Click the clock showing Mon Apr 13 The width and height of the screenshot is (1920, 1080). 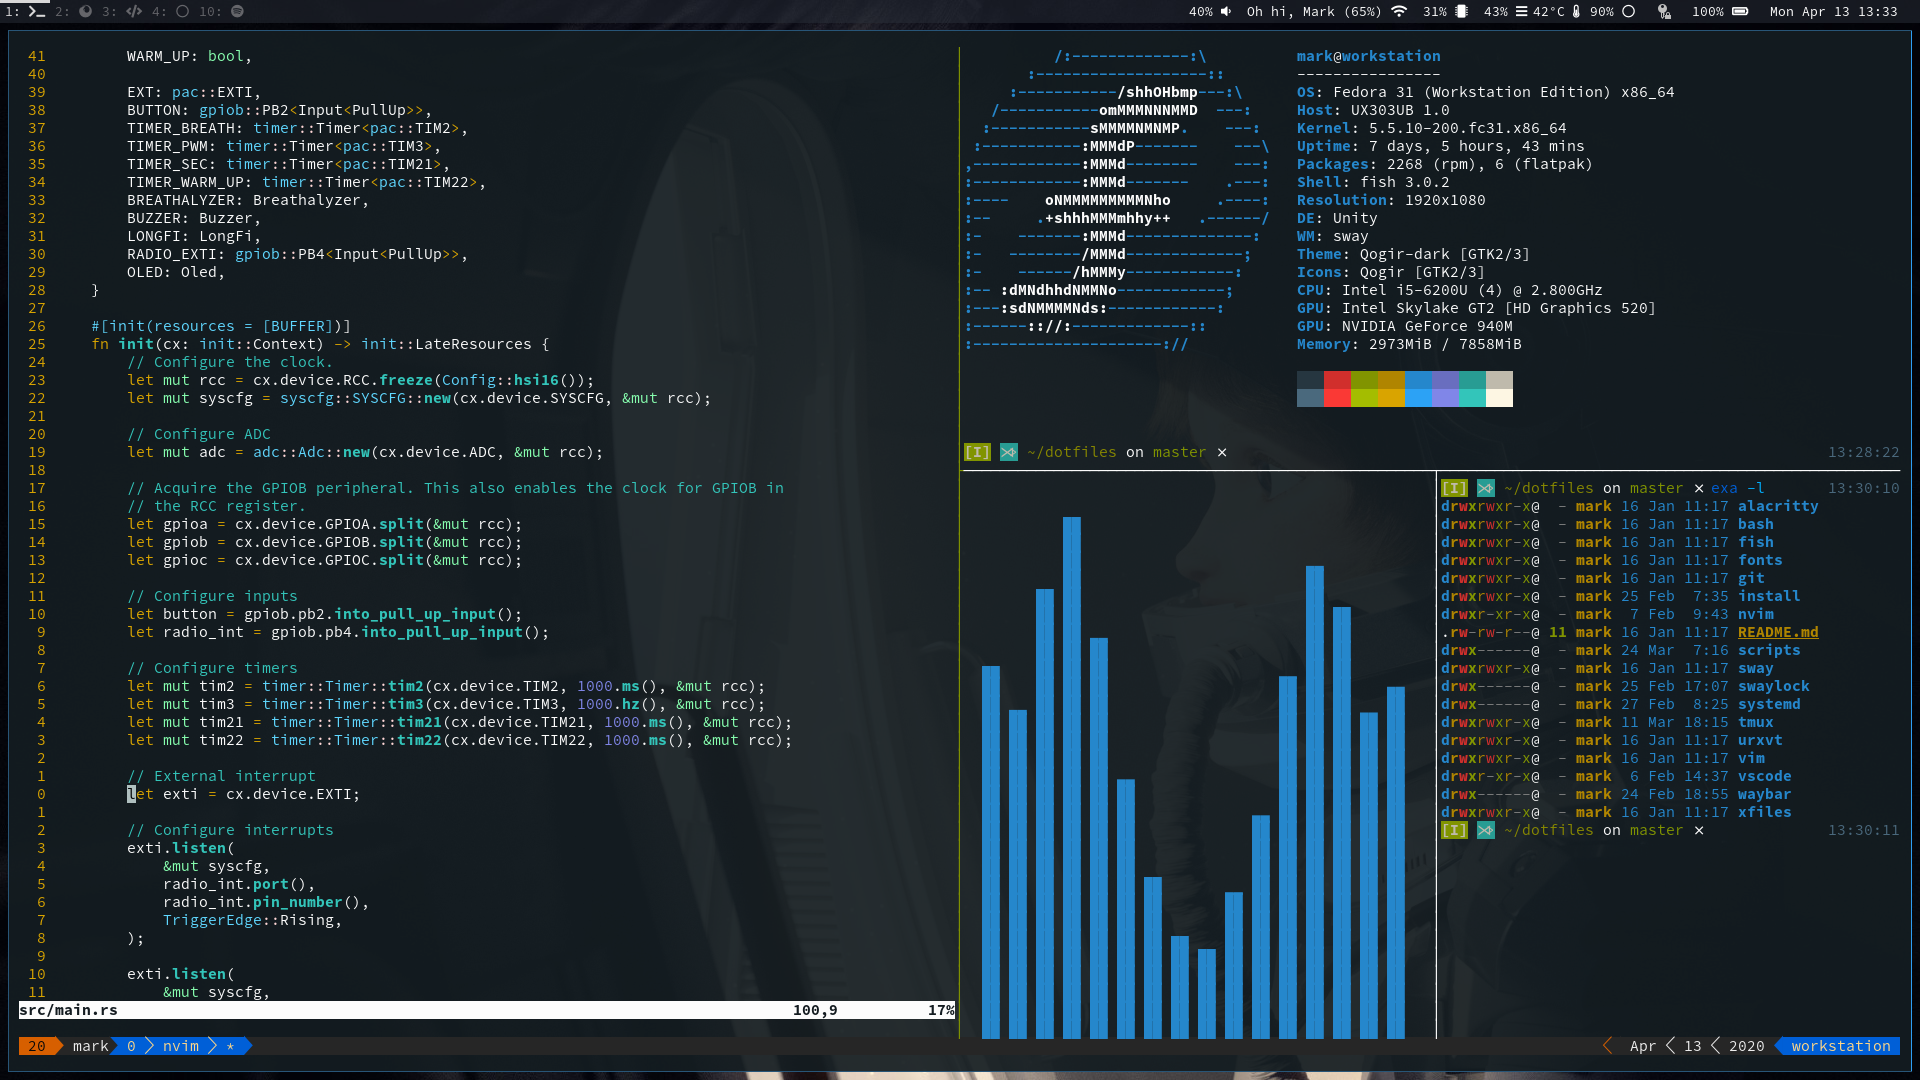(1832, 12)
